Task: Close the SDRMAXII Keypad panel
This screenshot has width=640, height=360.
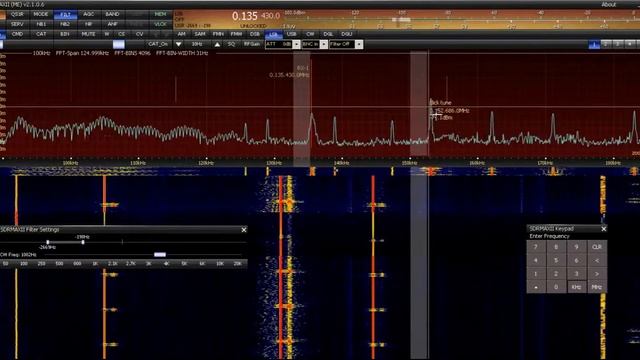Action: [604, 229]
